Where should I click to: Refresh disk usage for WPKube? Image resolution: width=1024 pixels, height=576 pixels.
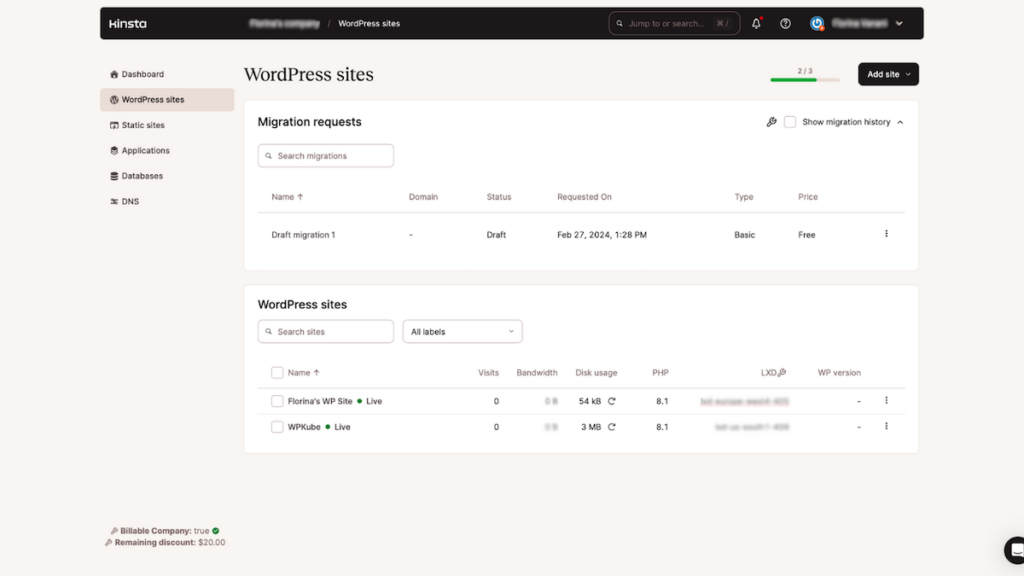[612, 427]
